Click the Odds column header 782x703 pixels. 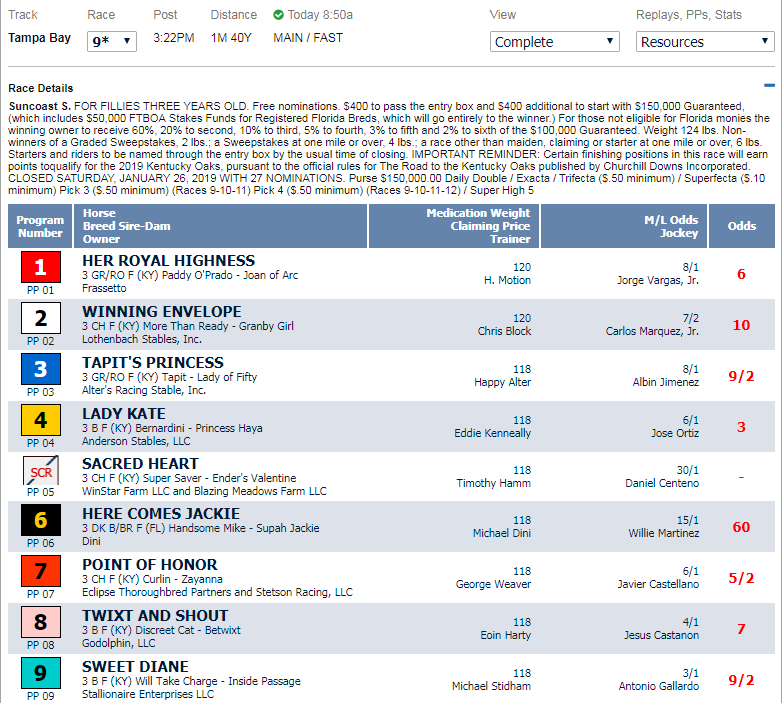click(741, 226)
